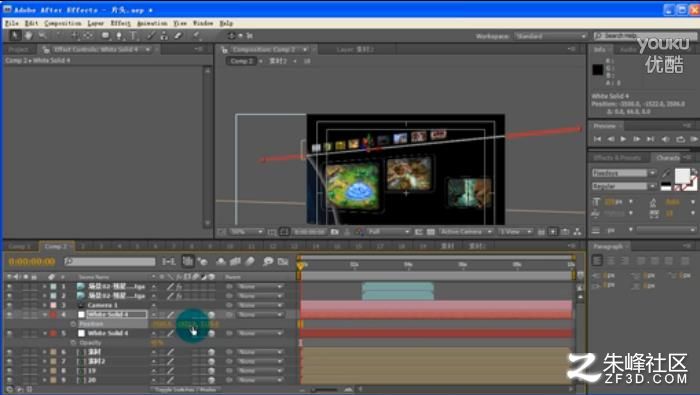Click the composition mini-flowchart icon in timeline
The width and height of the screenshot is (700, 395).
(169, 262)
